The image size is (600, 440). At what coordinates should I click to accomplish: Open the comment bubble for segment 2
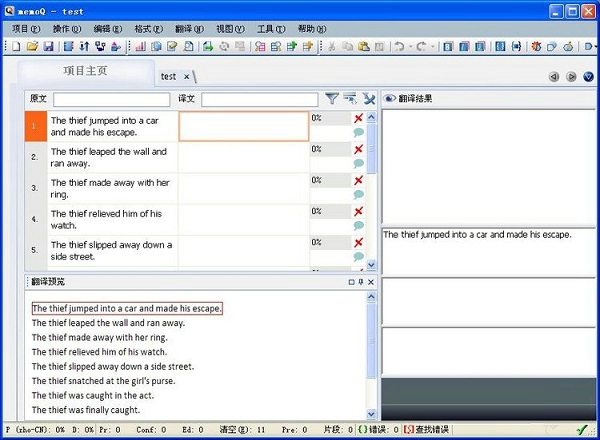(358, 164)
